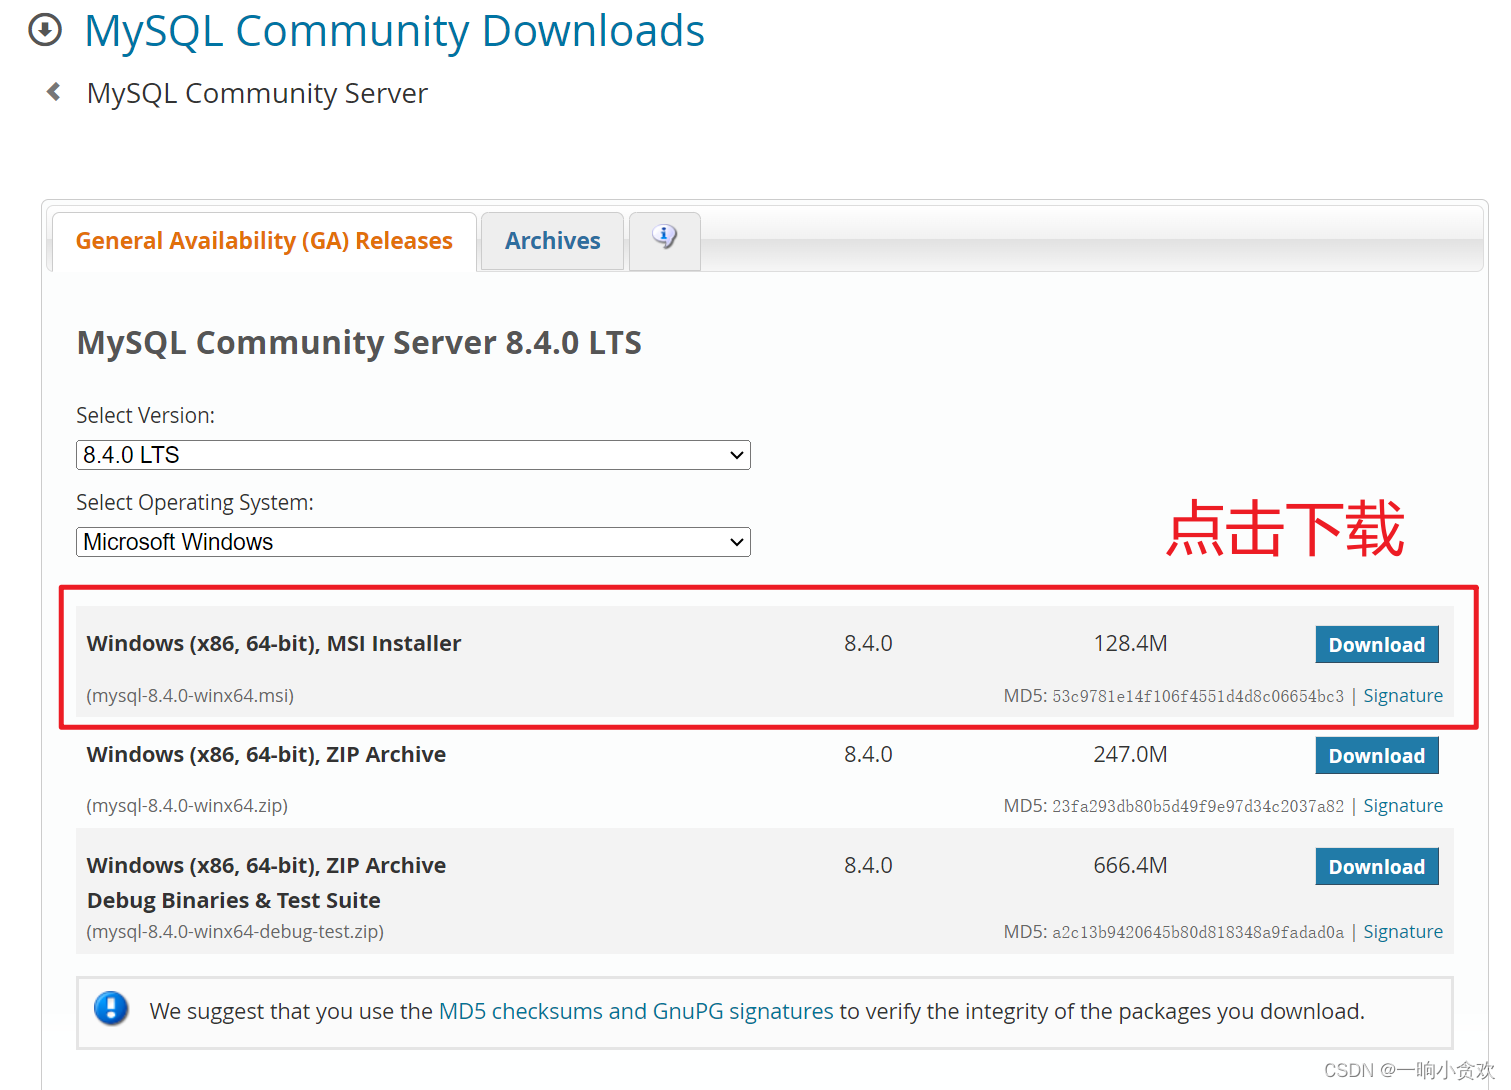Click the 8.4.0 version cell beside 666.4M
This screenshot has height=1090, width=1511.
click(868, 865)
